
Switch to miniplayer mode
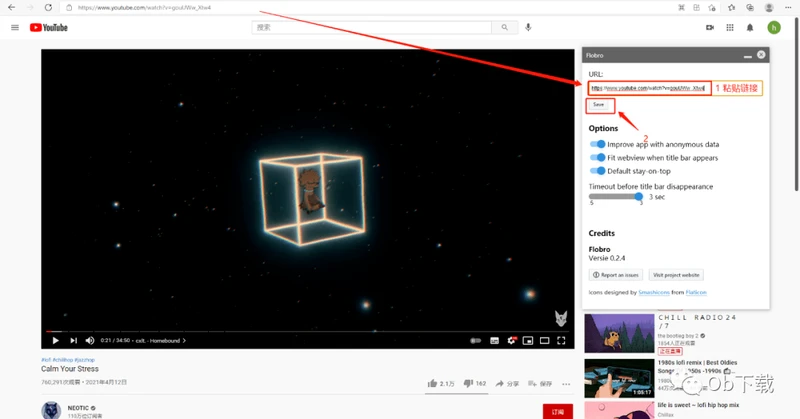coord(528,340)
